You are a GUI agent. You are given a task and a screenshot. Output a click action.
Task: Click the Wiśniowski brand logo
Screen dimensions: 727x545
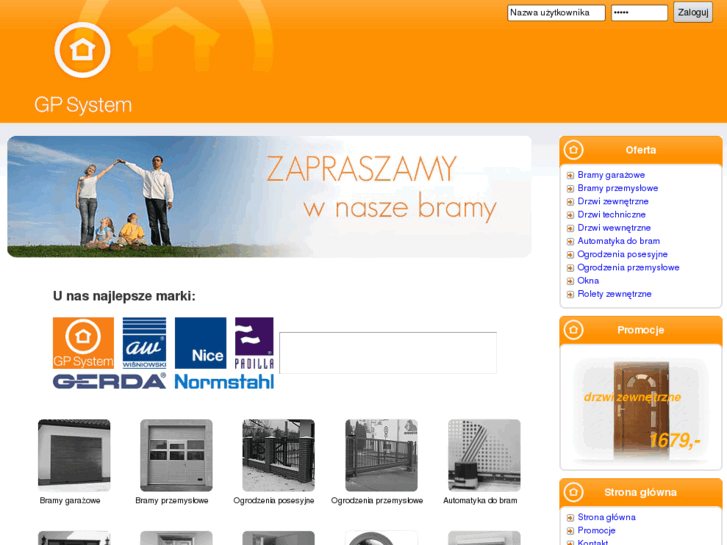click(x=144, y=343)
